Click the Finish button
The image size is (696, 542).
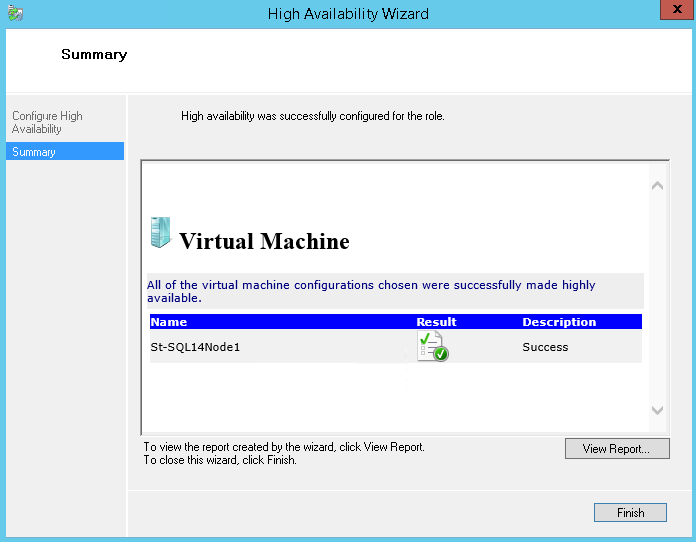click(x=630, y=512)
